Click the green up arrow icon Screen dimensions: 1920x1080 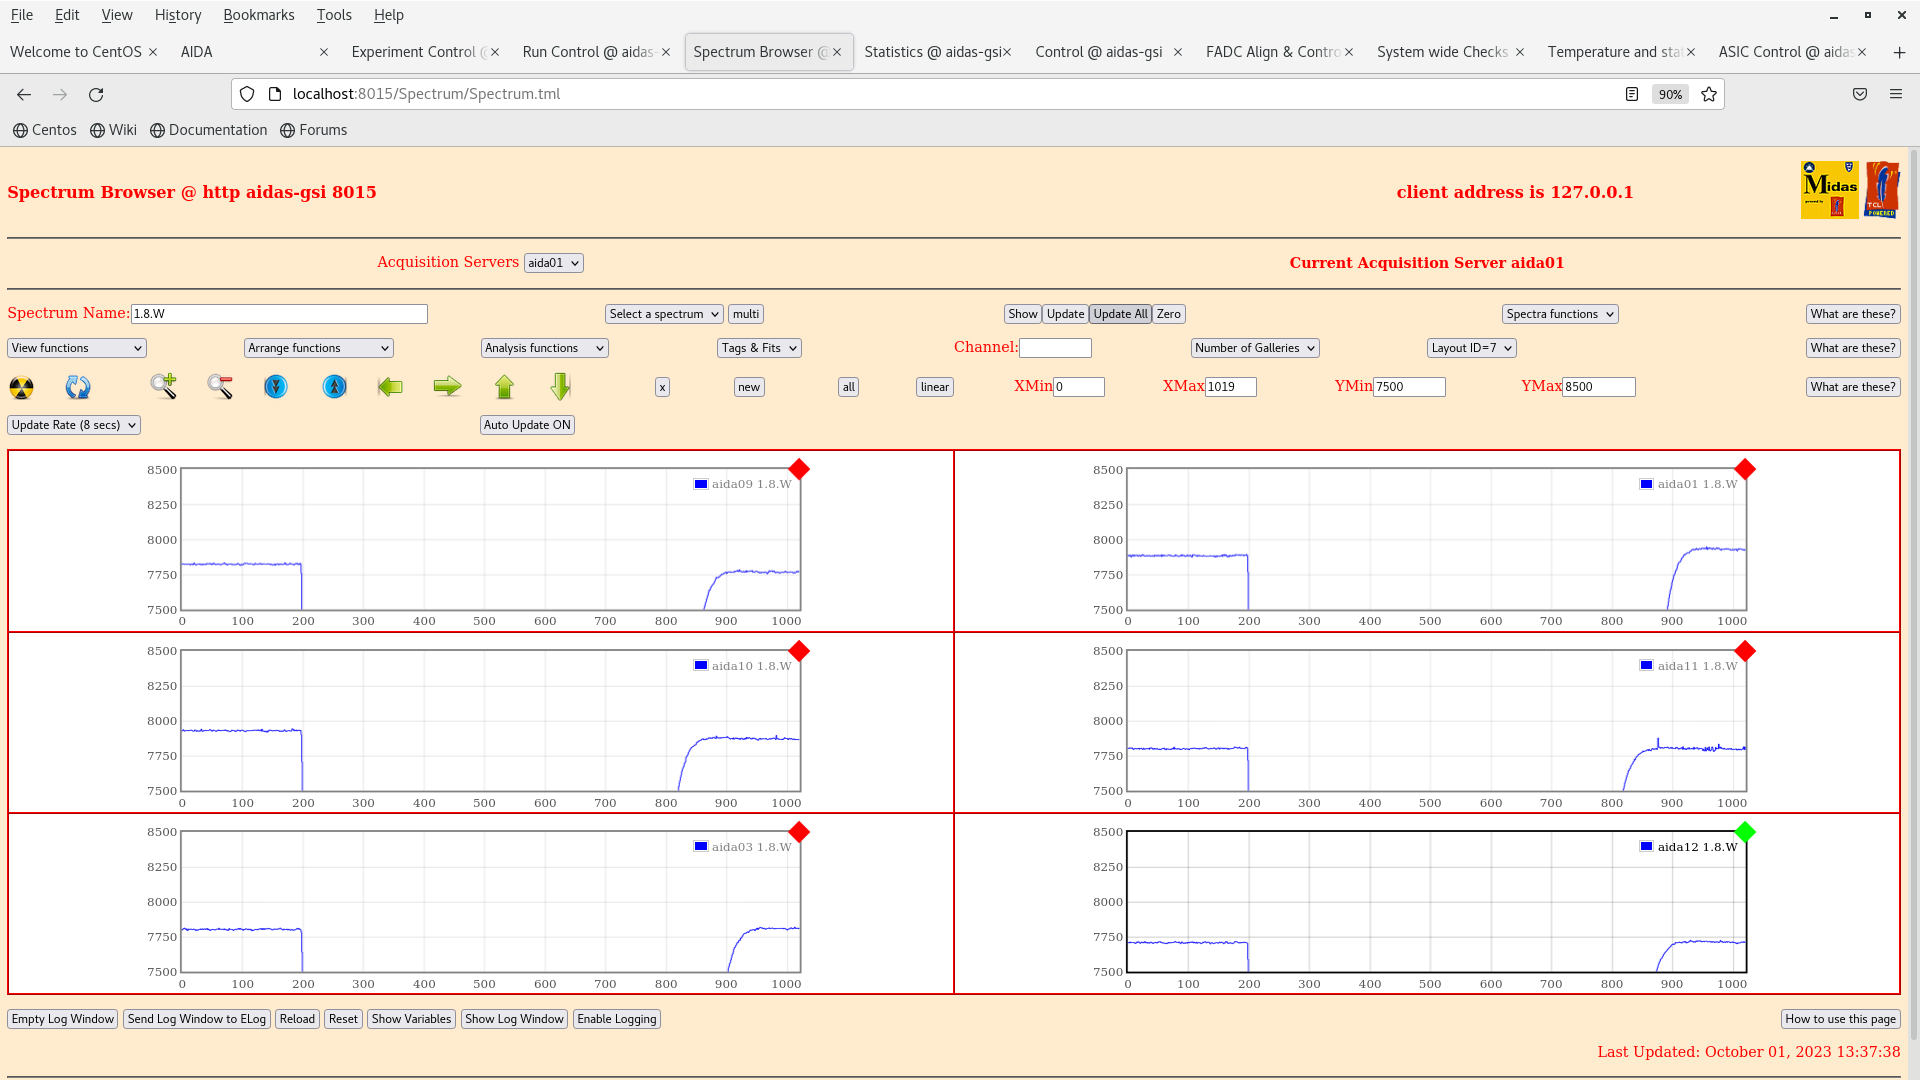(504, 386)
